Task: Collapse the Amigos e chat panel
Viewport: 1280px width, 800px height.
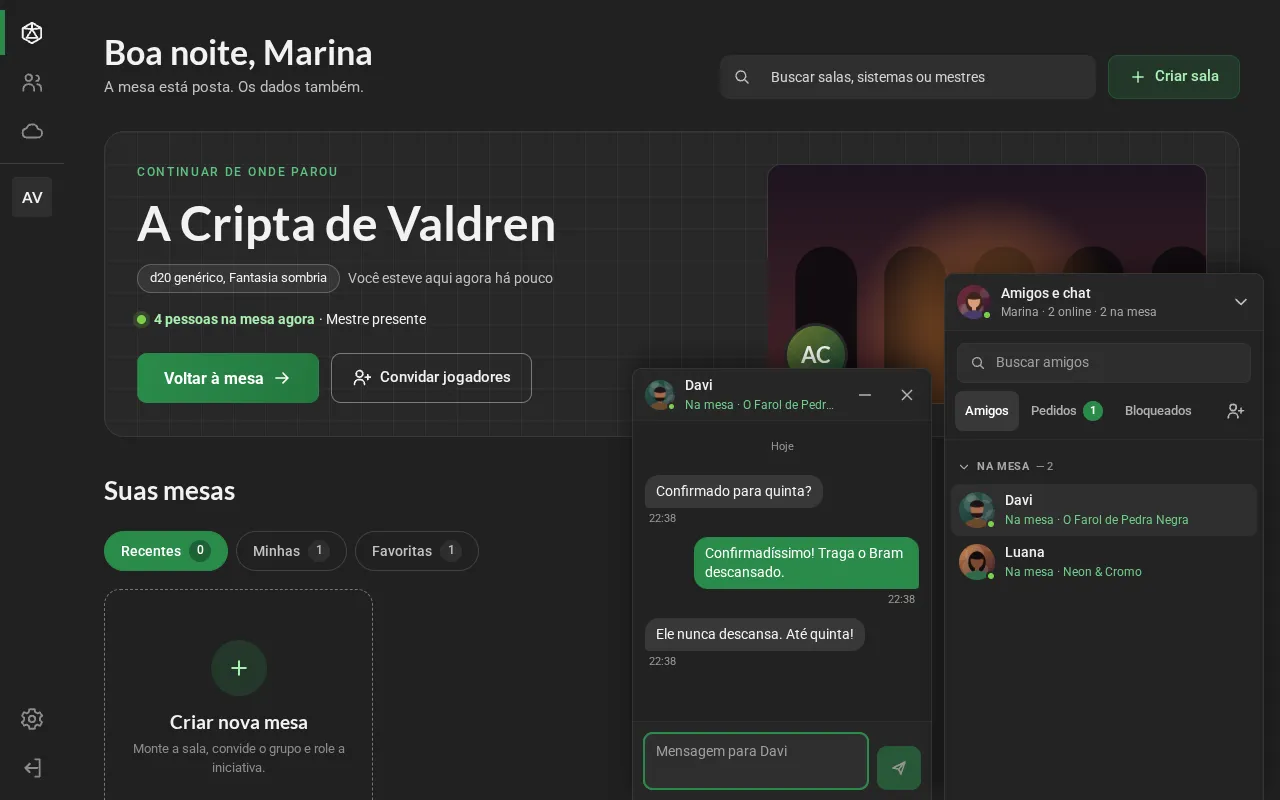Action: [x=1241, y=302]
